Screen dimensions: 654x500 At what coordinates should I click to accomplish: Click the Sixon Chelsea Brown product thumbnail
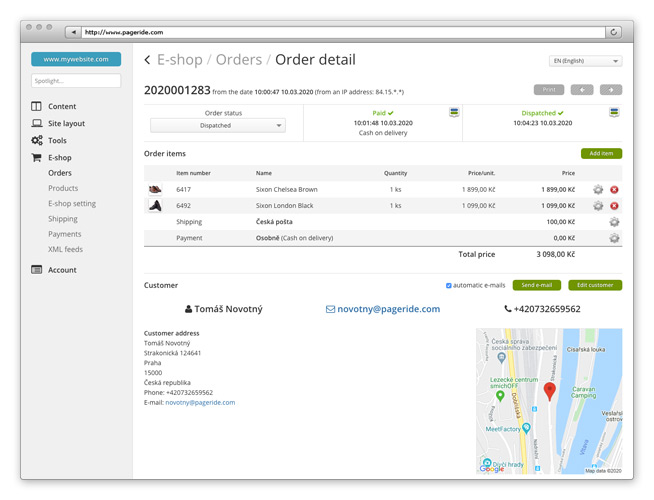(x=156, y=189)
